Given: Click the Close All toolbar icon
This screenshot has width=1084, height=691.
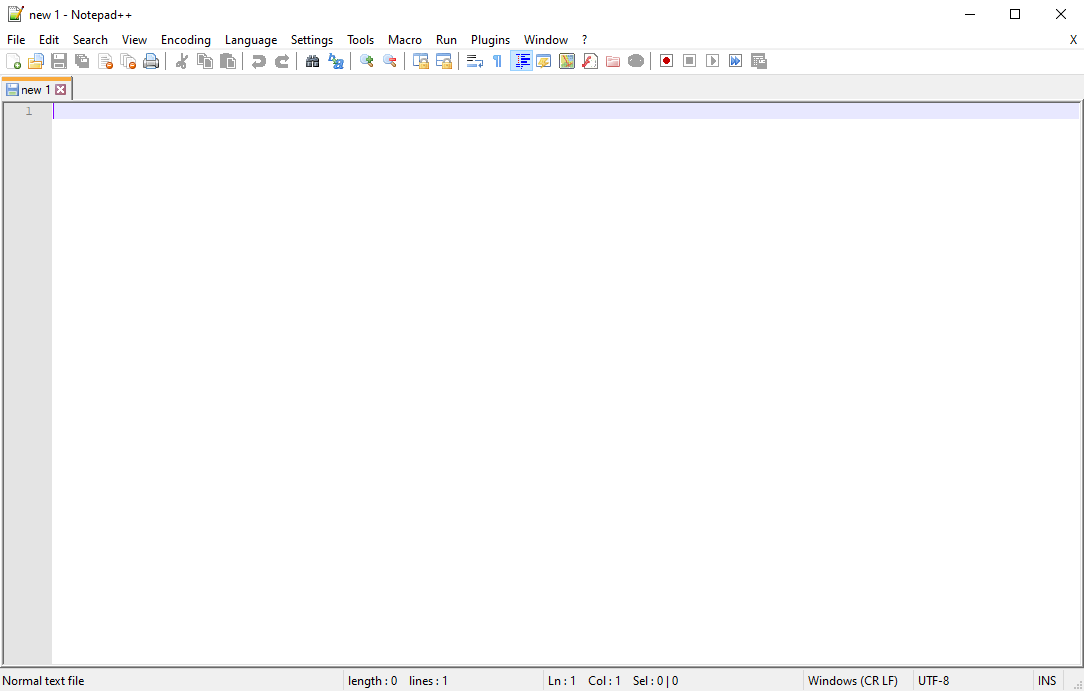Looking at the screenshot, I should coord(128,61).
